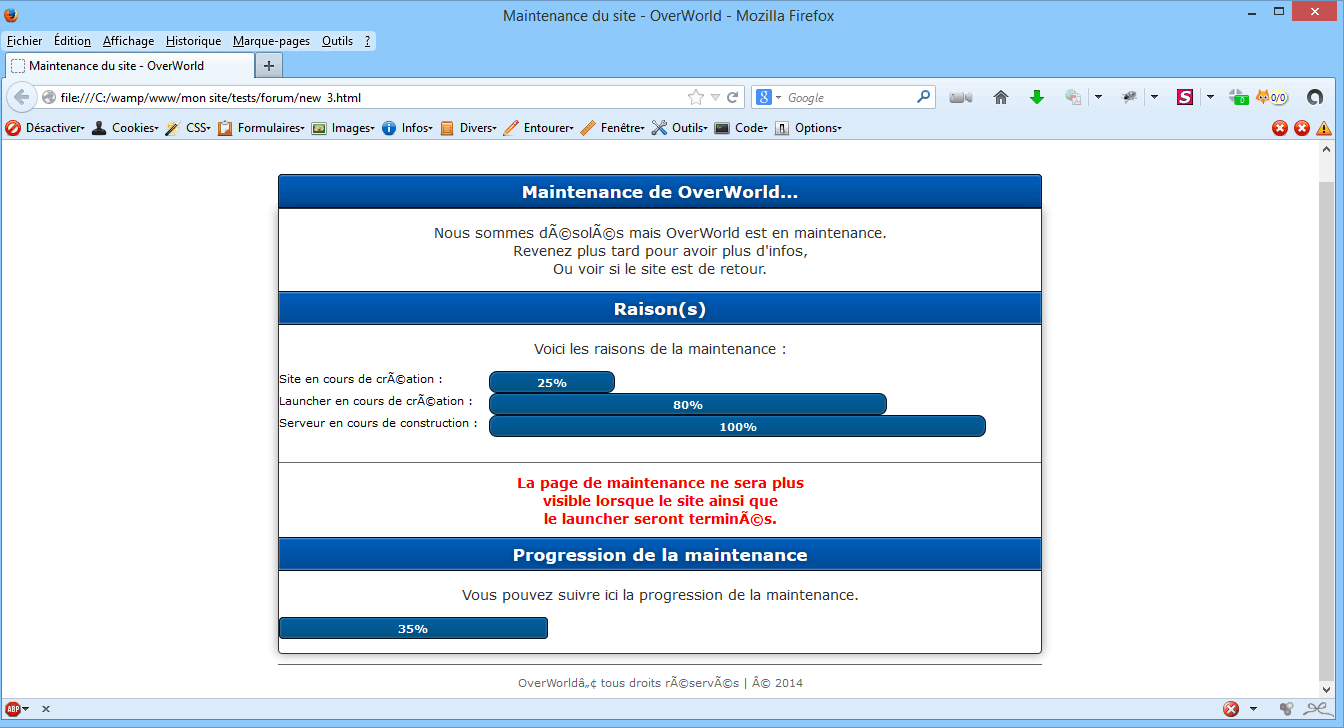Click the Google search engine icon
1344x728 pixels.
click(764, 97)
